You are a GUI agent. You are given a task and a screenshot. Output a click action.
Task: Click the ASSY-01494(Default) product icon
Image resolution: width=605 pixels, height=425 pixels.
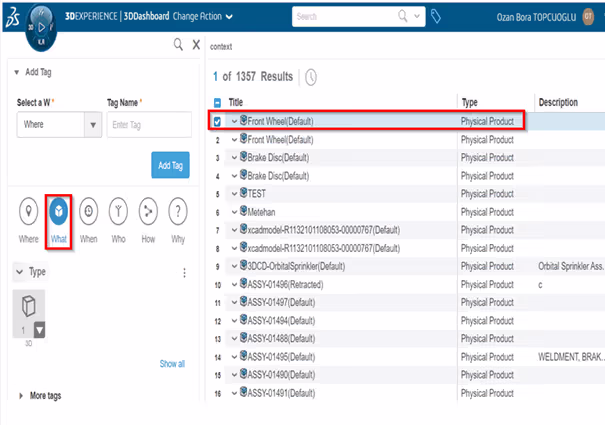click(243, 320)
